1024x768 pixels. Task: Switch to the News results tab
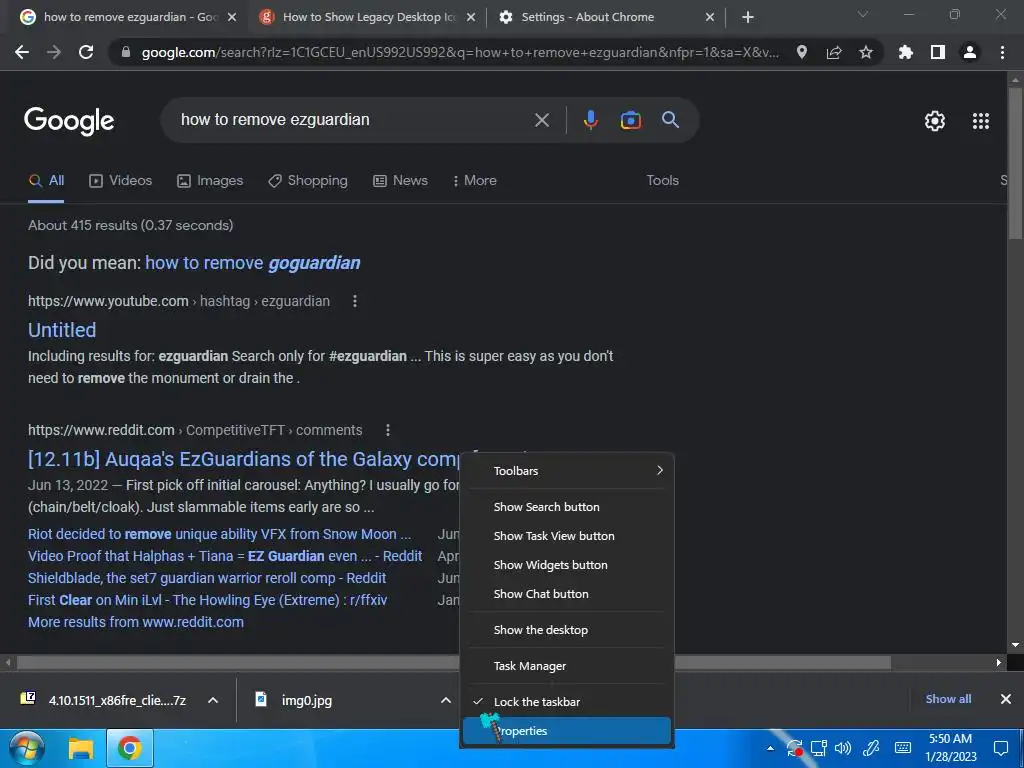[x=400, y=180]
